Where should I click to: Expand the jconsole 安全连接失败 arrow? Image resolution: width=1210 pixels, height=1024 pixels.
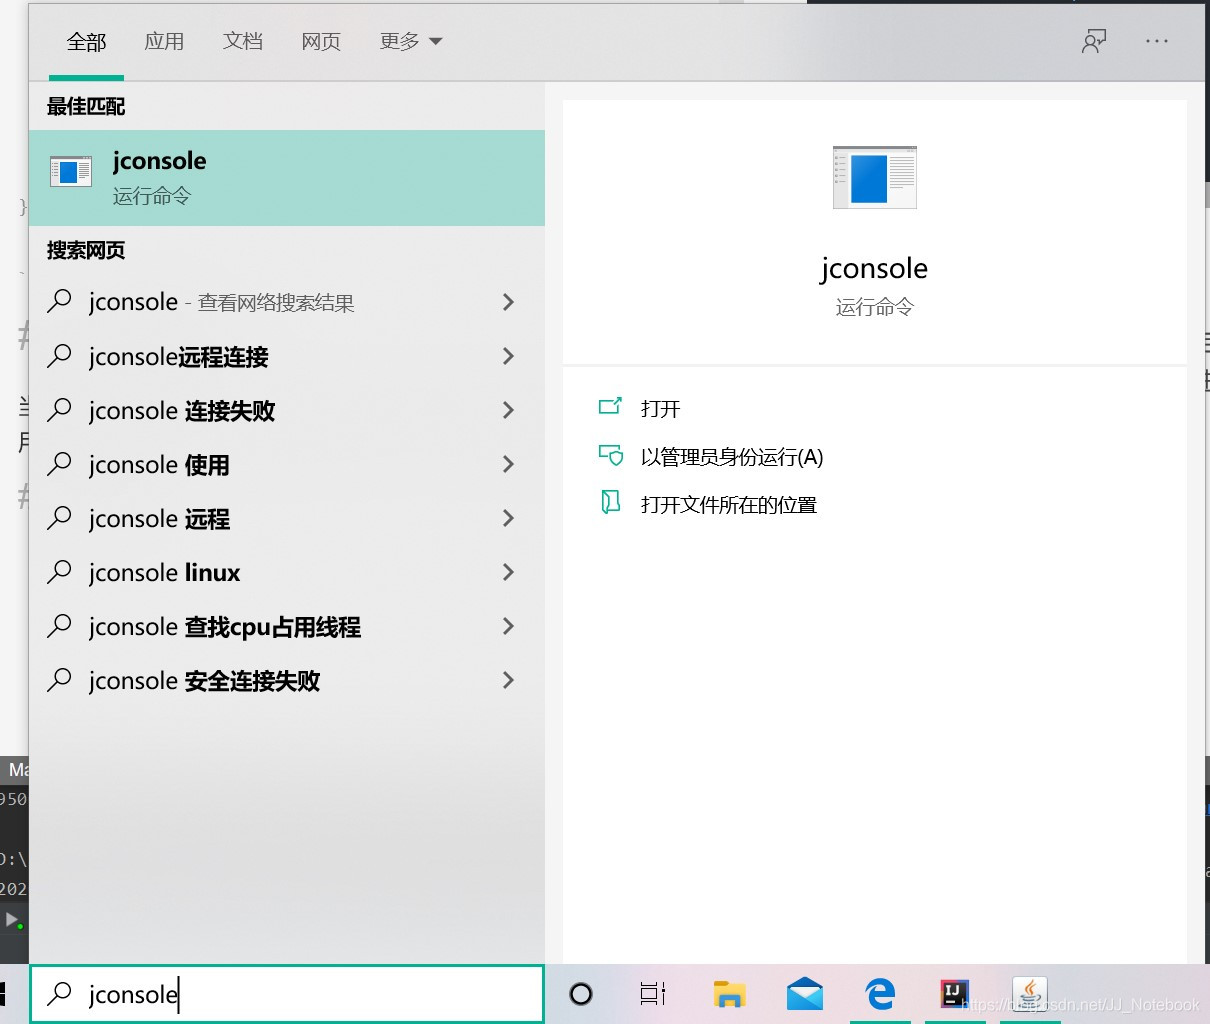508,680
